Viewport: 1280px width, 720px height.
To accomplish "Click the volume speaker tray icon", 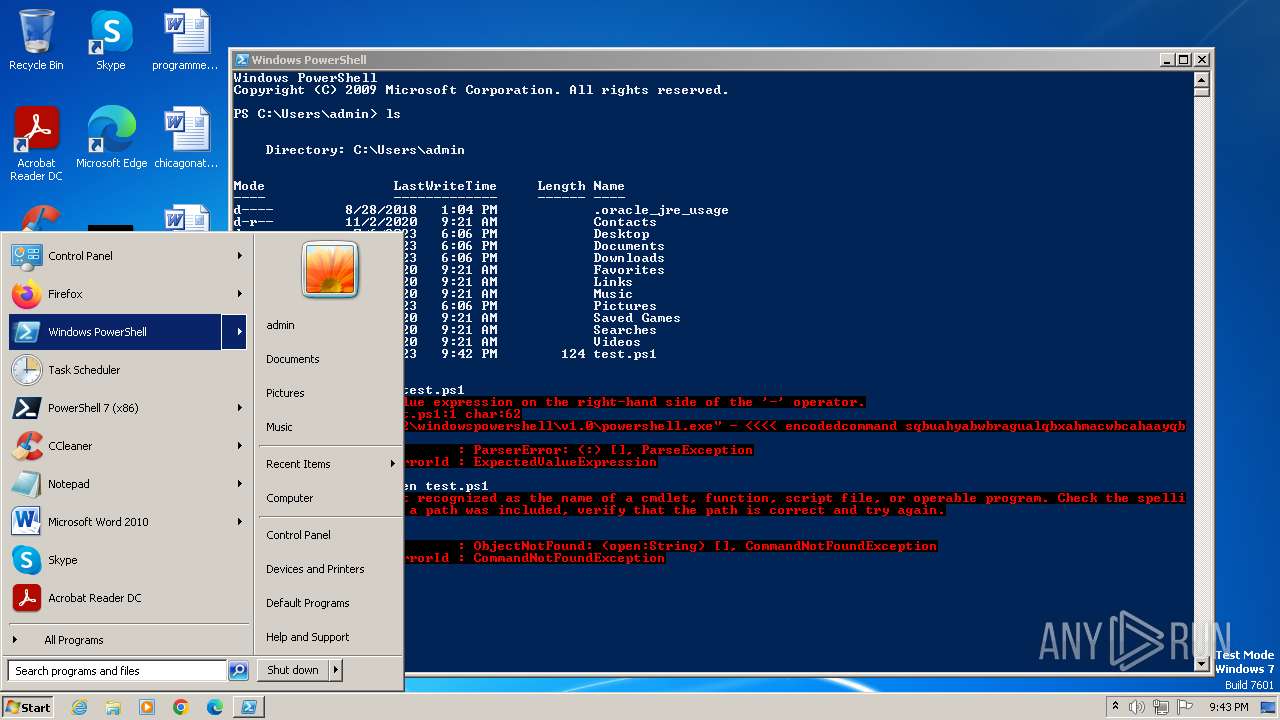I will (1137, 707).
